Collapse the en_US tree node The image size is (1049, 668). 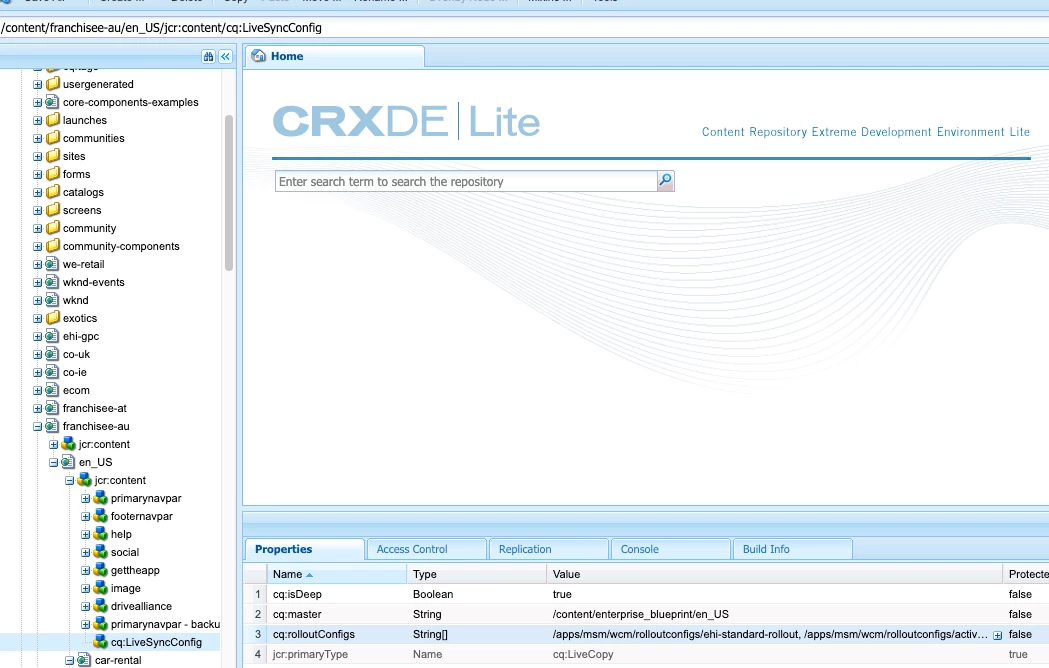click(54, 463)
